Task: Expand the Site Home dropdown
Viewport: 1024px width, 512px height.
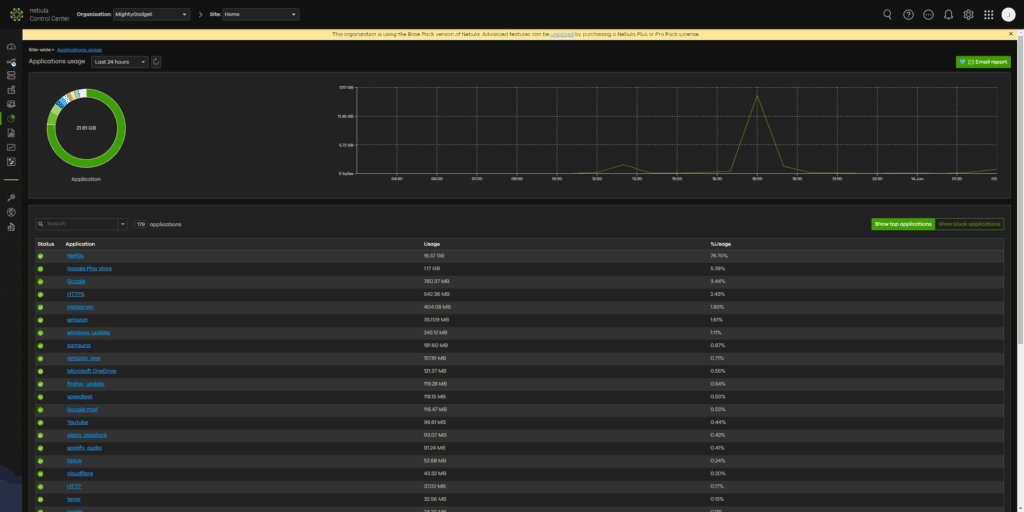Action: point(260,15)
